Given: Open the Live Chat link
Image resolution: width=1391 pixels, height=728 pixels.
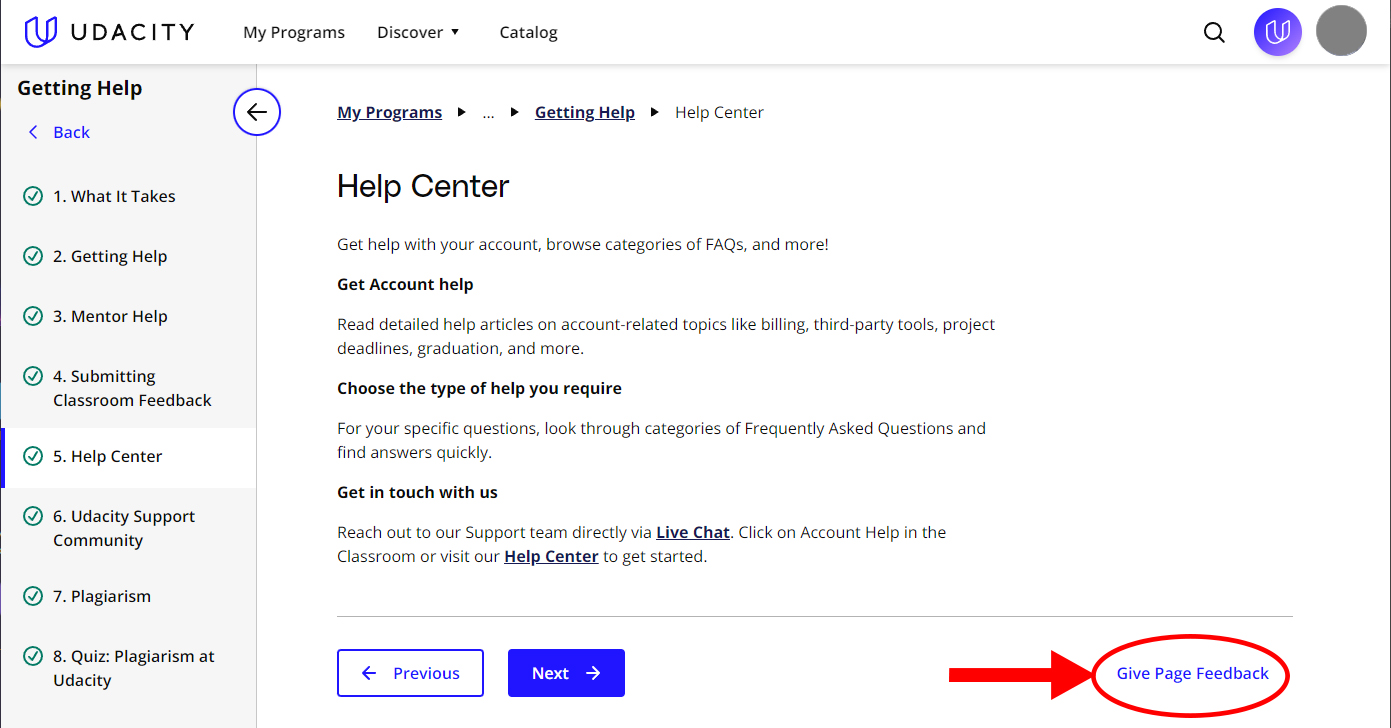Looking at the screenshot, I should 693,532.
